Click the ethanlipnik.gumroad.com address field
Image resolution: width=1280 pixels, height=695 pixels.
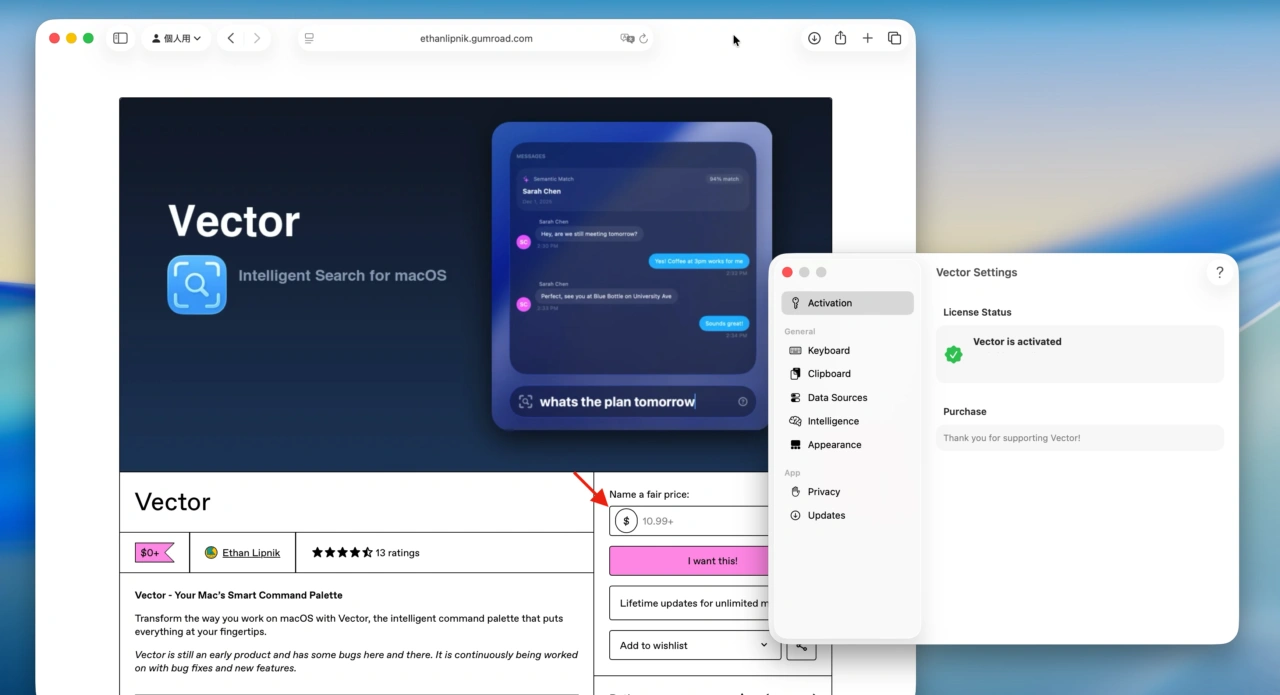coord(476,38)
